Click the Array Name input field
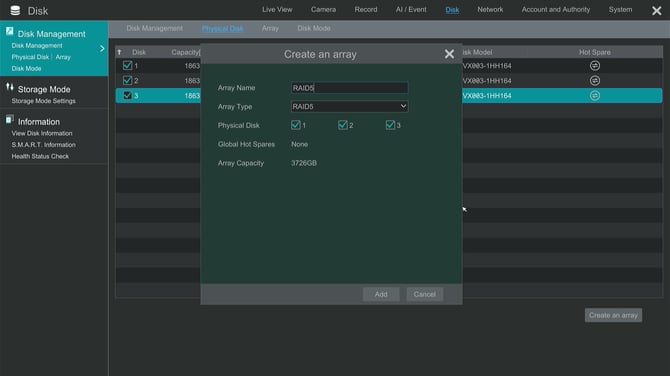 pyautogui.click(x=349, y=88)
